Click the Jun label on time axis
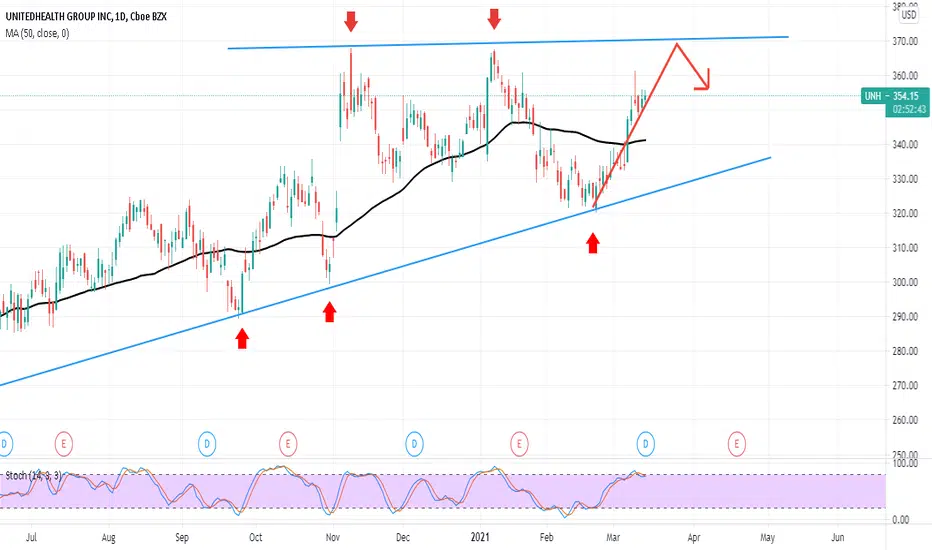 [x=837, y=538]
